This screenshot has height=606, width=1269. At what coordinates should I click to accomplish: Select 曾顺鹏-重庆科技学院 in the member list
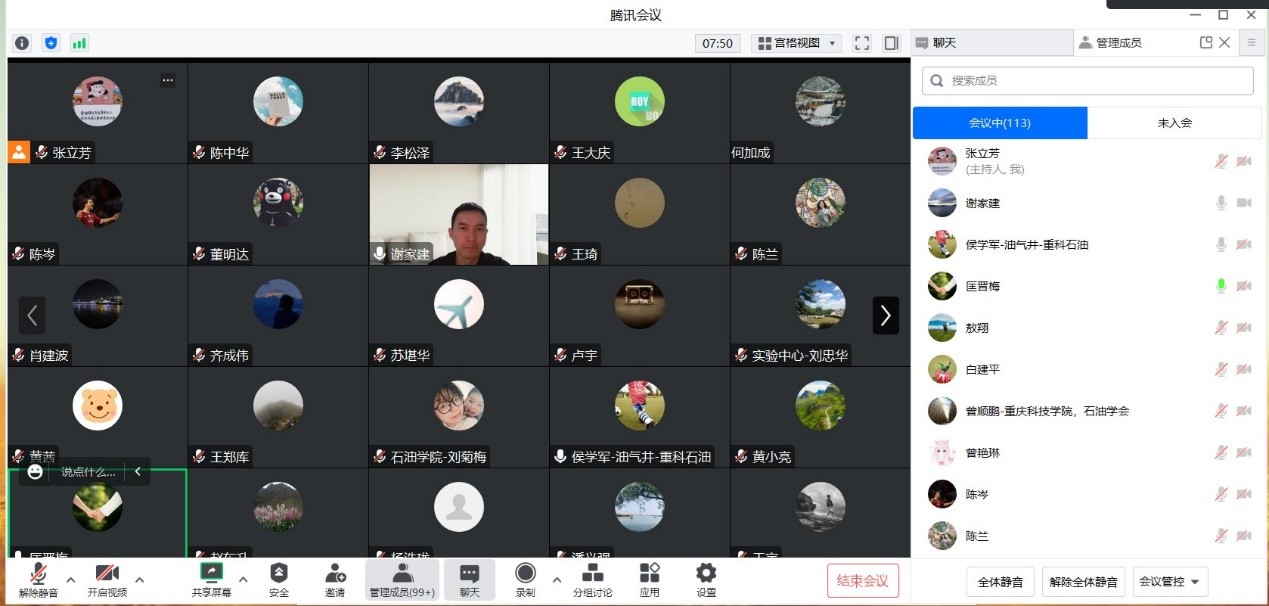(1087, 411)
